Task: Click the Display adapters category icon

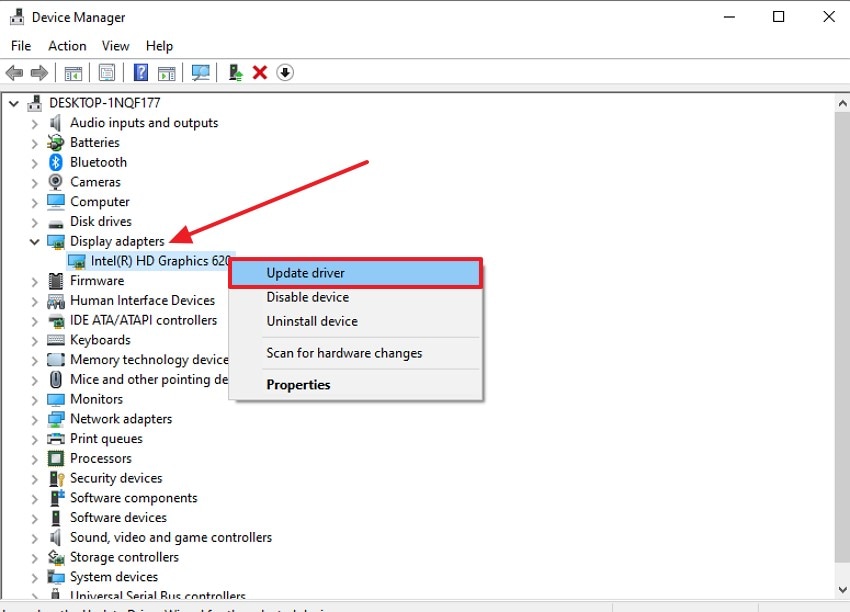Action: coord(56,242)
